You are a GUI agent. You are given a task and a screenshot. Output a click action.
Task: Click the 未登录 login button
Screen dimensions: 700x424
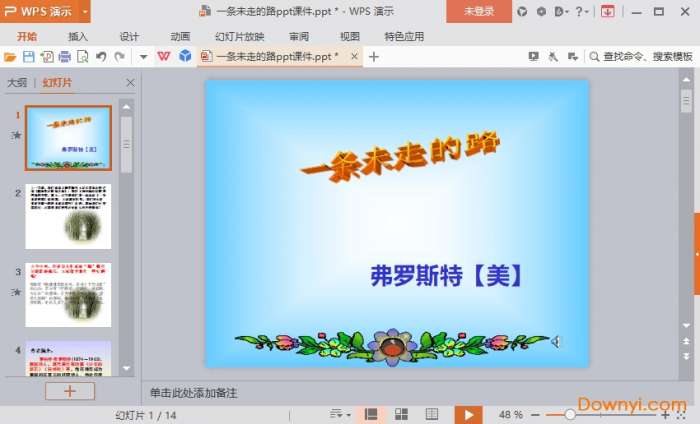tap(479, 11)
